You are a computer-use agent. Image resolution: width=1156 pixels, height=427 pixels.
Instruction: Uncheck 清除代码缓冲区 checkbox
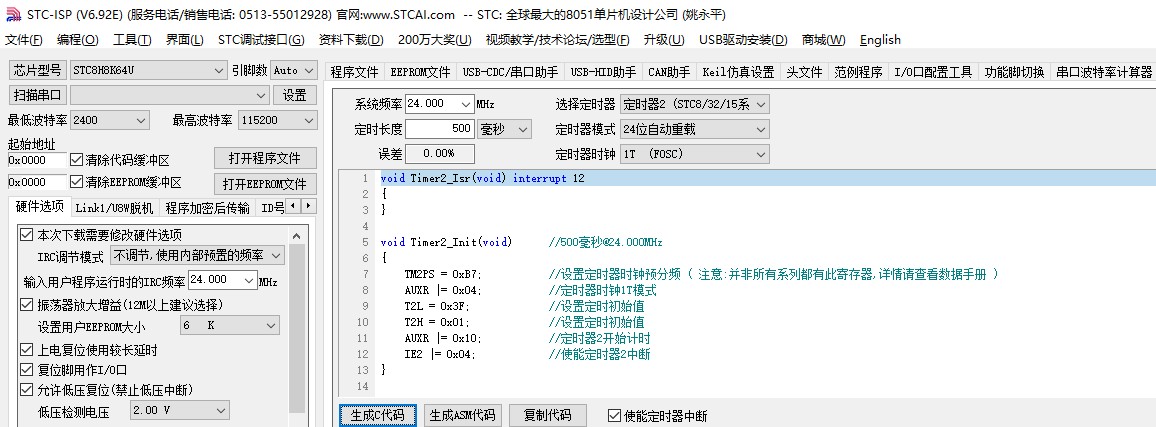76,159
